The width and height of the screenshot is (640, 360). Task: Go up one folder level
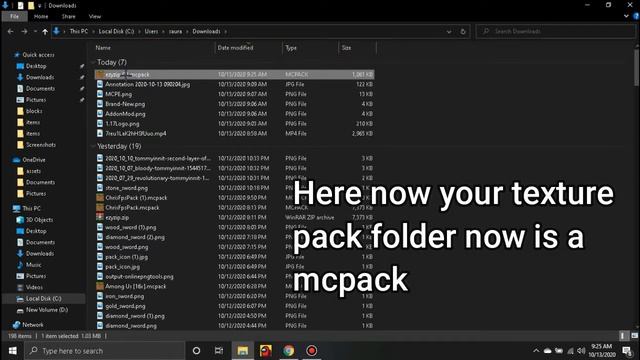tap(44, 31)
